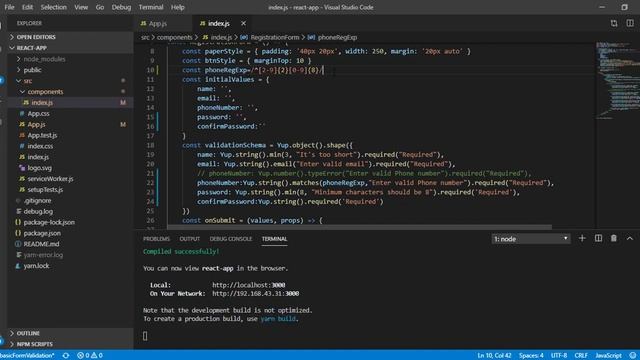Viewport: 640px width, 360px height.
Task: Click phoneRegExp in the breadcrumb
Action: click(337, 38)
